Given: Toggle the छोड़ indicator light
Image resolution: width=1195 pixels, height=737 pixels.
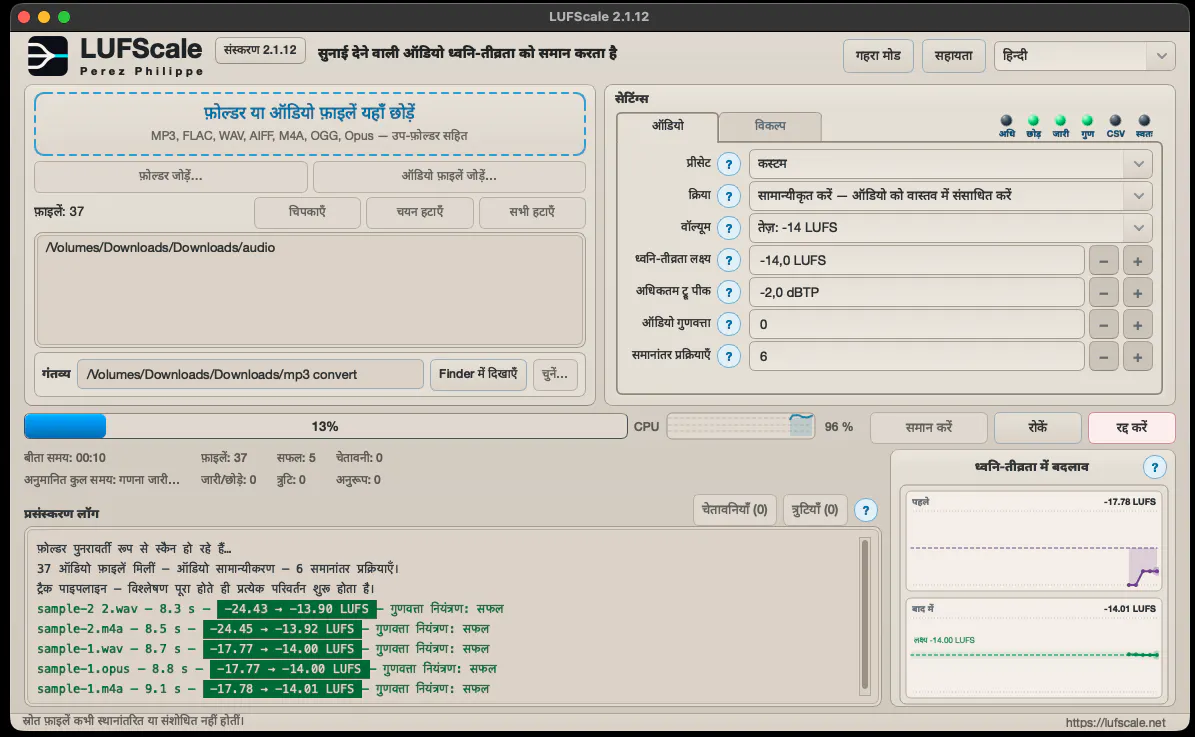Looking at the screenshot, I should [1033, 120].
